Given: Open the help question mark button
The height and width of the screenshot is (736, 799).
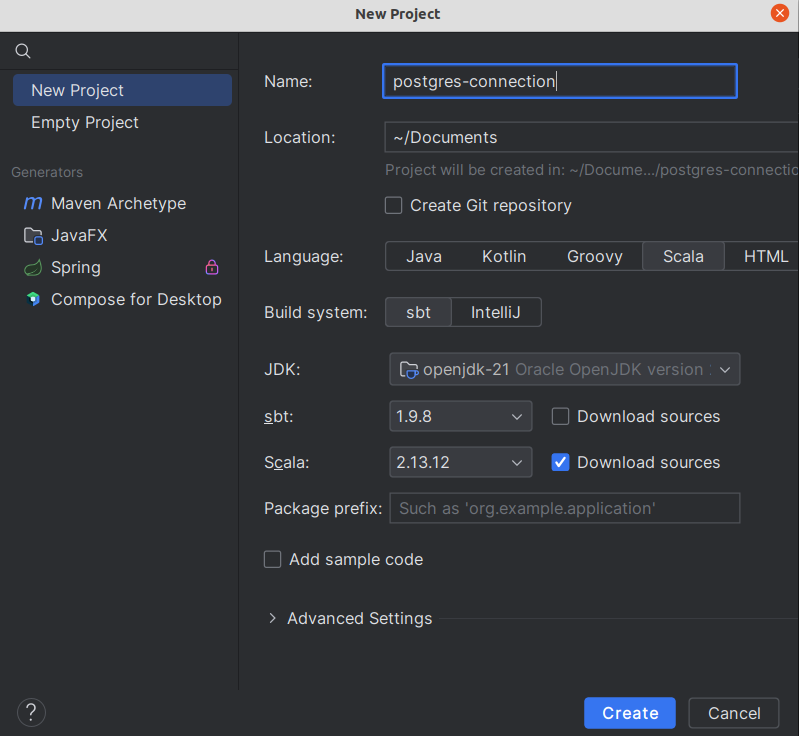Looking at the screenshot, I should (32, 713).
